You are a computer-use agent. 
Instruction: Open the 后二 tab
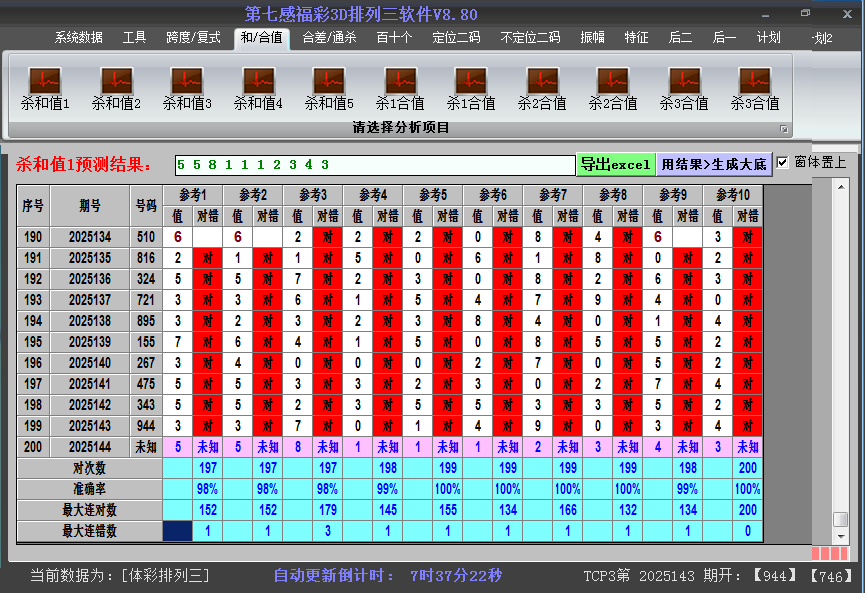(680, 38)
